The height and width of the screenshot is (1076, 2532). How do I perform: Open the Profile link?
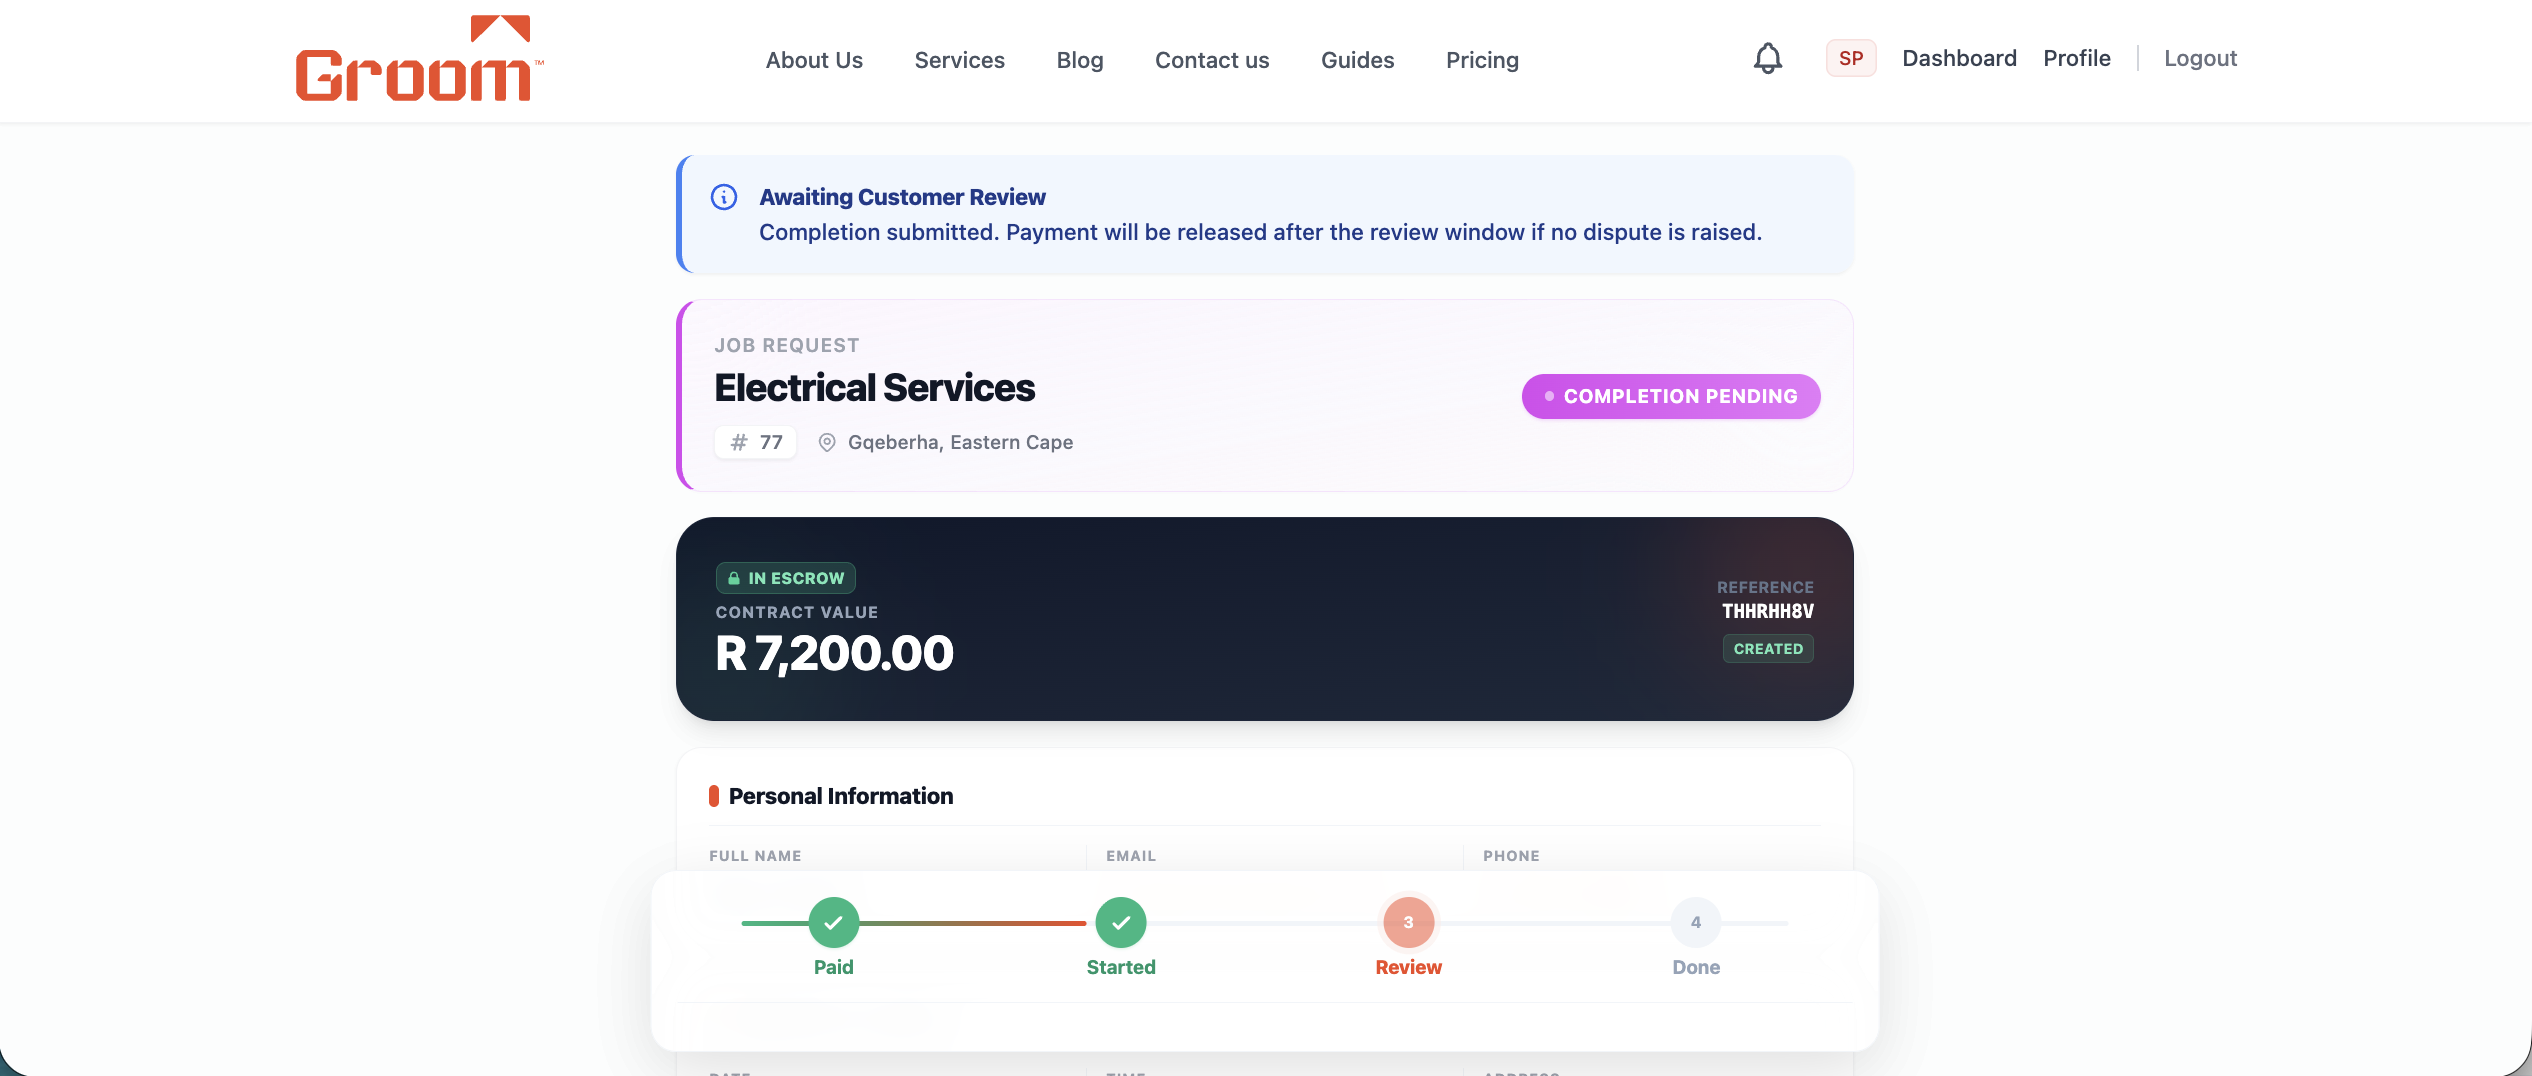tap(2076, 58)
